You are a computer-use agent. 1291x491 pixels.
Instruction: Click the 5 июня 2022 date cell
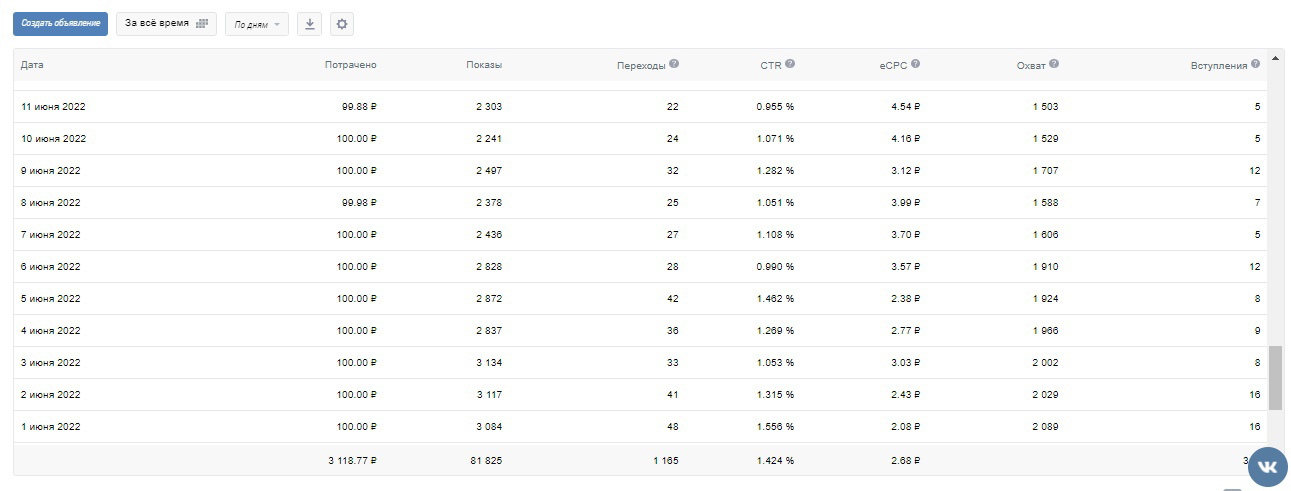[51, 299]
